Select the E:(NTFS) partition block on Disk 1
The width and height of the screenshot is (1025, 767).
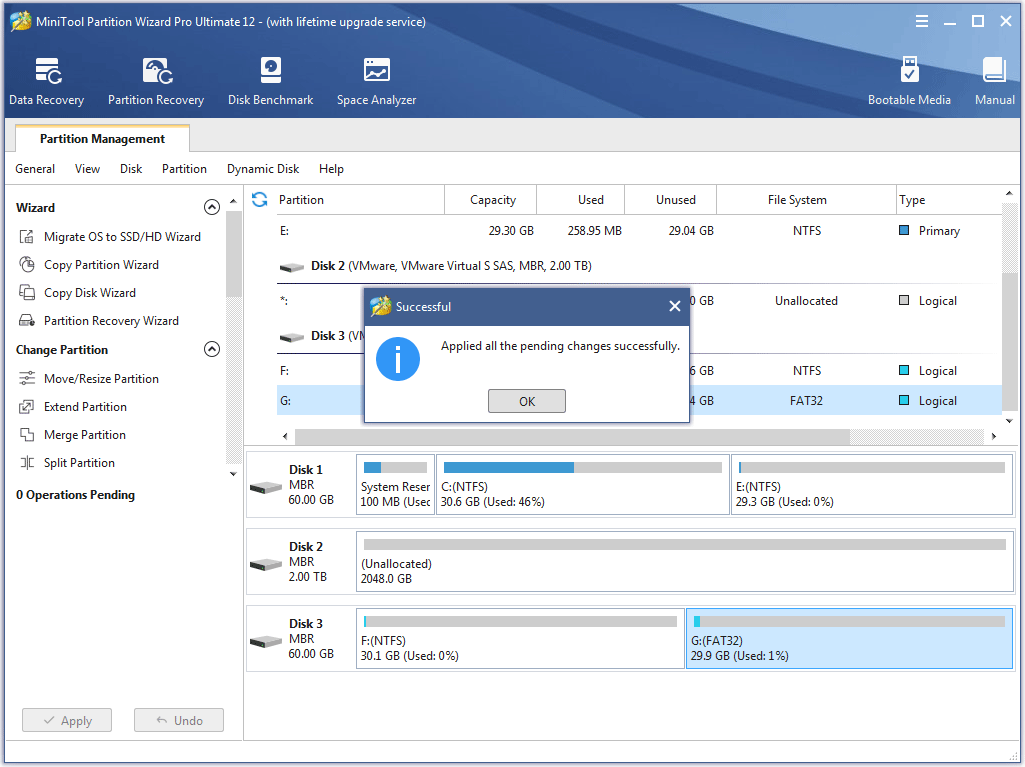pyautogui.click(x=872, y=485)
